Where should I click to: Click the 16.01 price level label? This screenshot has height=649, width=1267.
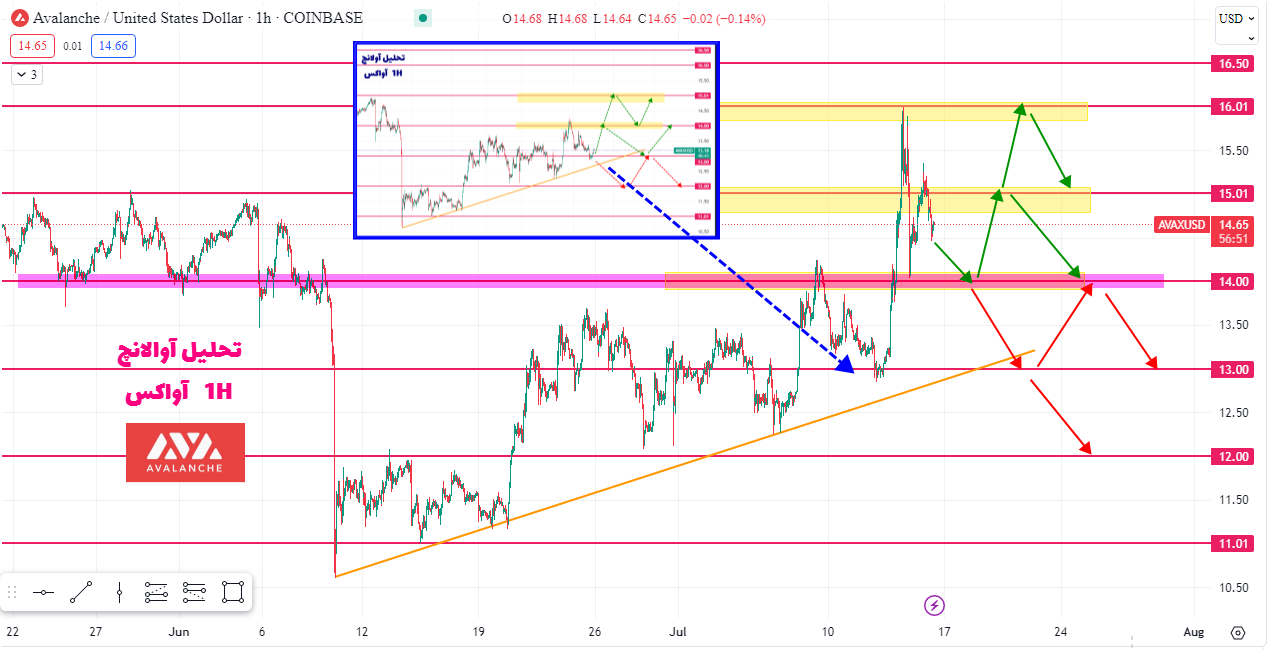(x=1232, y=106)
